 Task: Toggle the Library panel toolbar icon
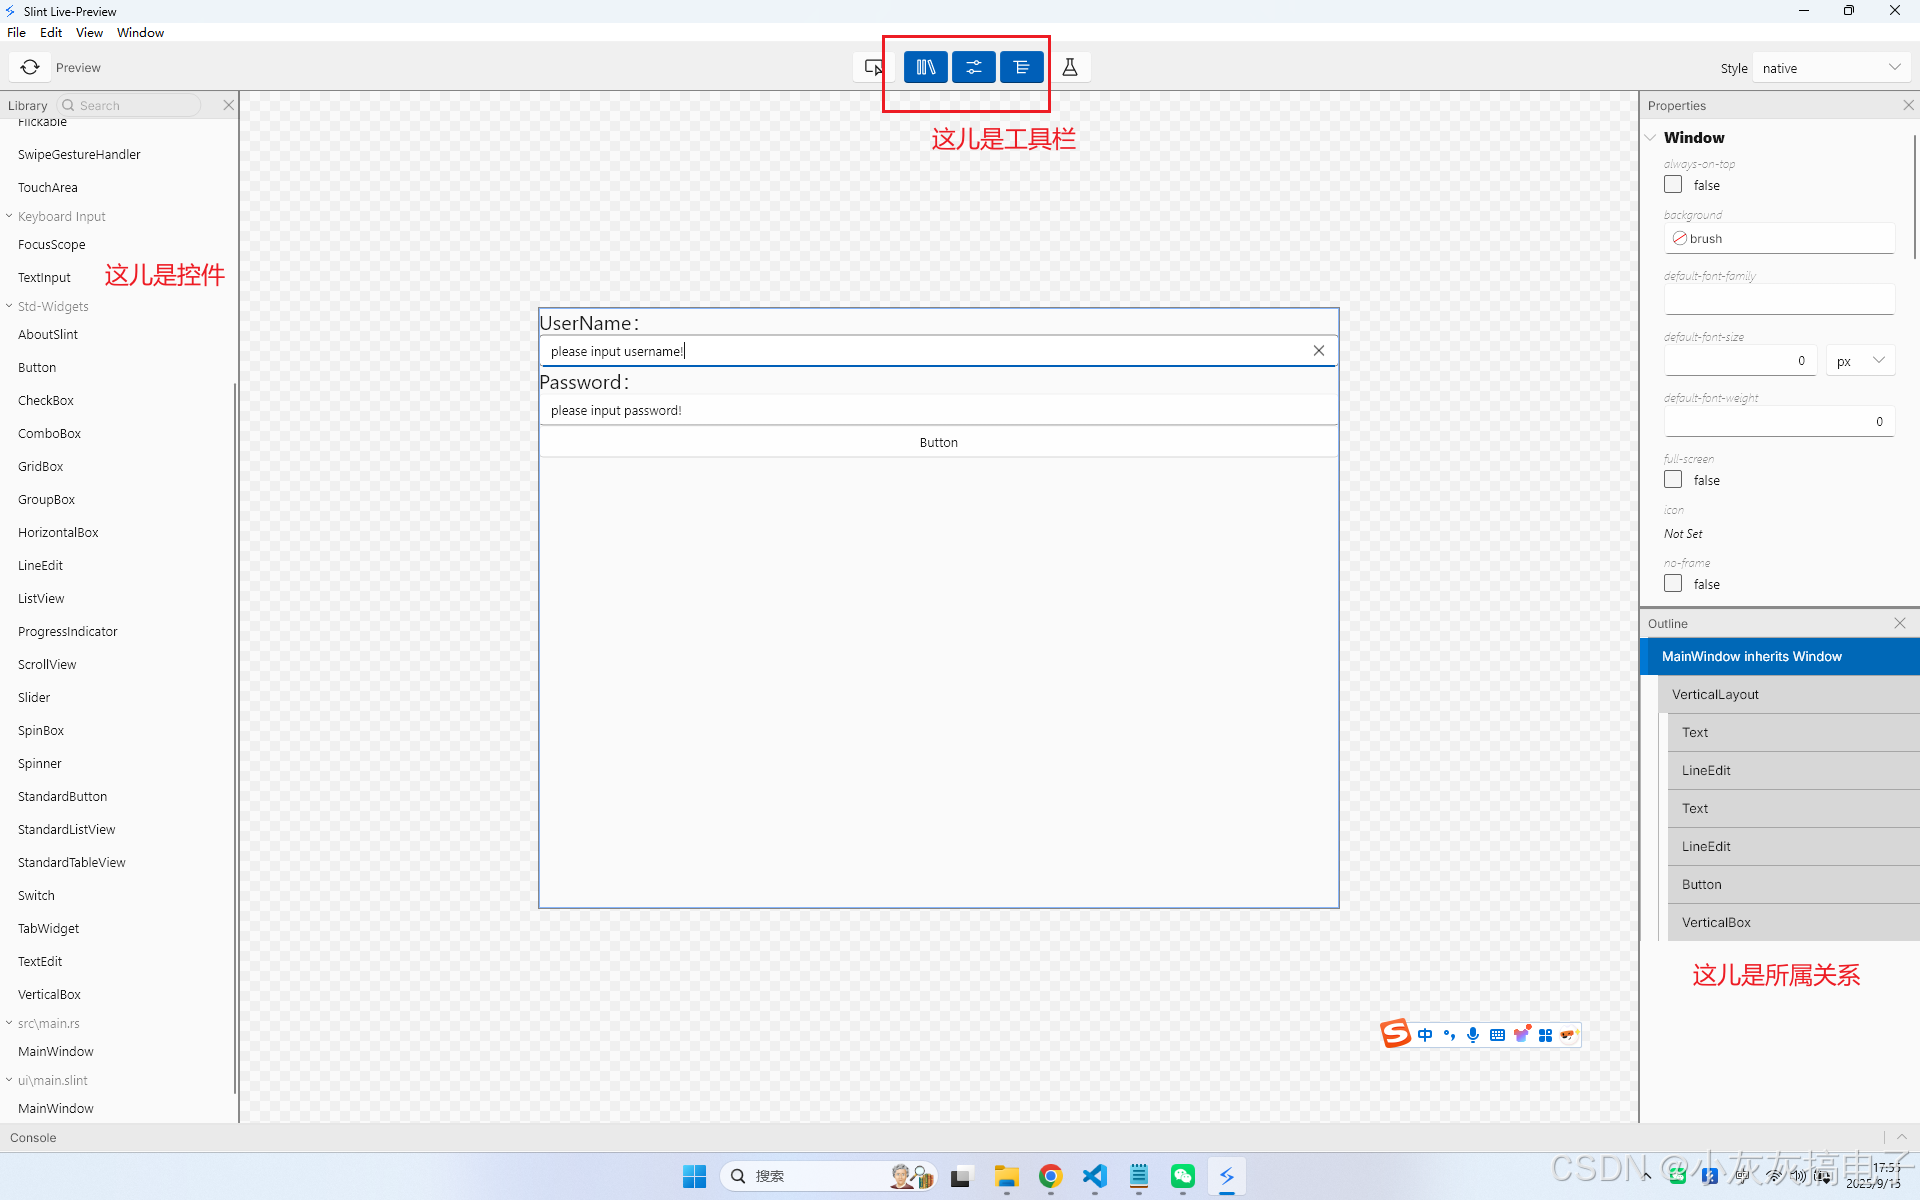[x=925, y=67]
